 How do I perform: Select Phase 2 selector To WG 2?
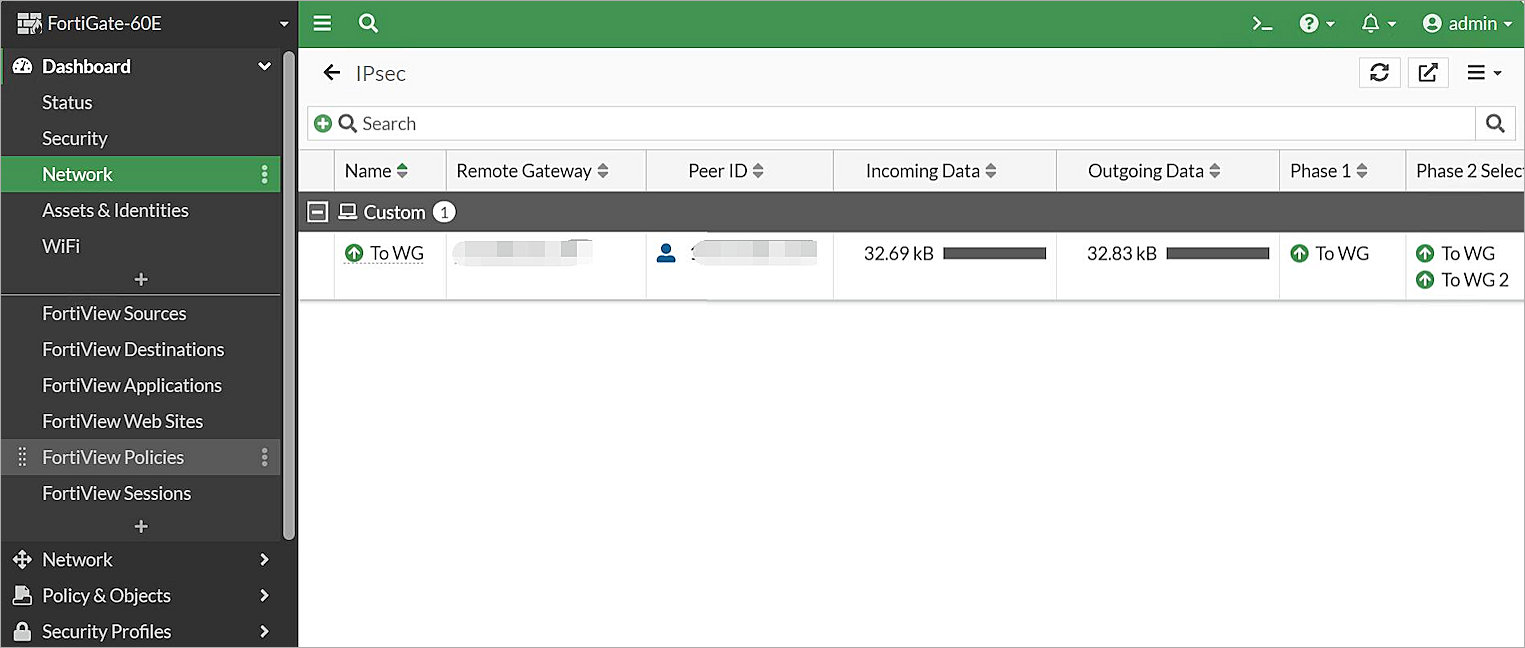tap(1475, 280)
